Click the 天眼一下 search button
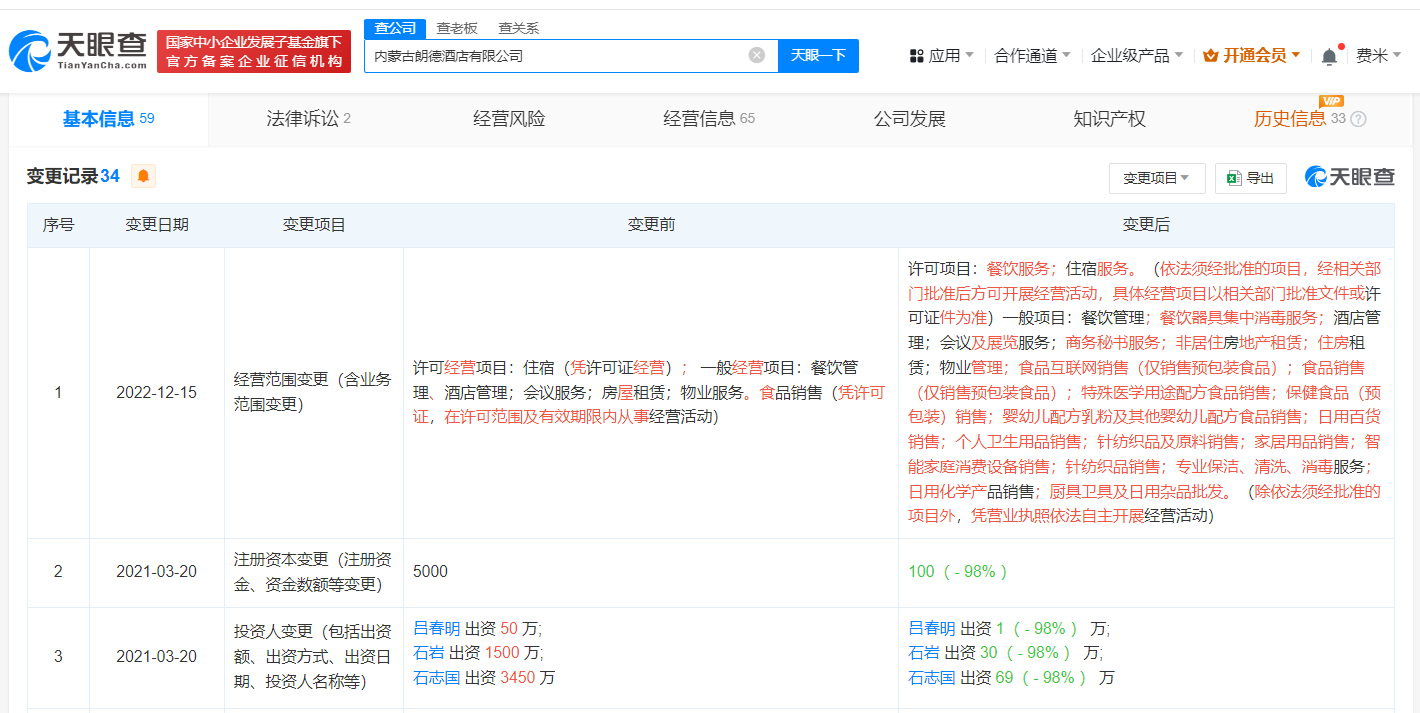Screen dimensions: 1420x713 pyautogui.click(x=818, y=56)
